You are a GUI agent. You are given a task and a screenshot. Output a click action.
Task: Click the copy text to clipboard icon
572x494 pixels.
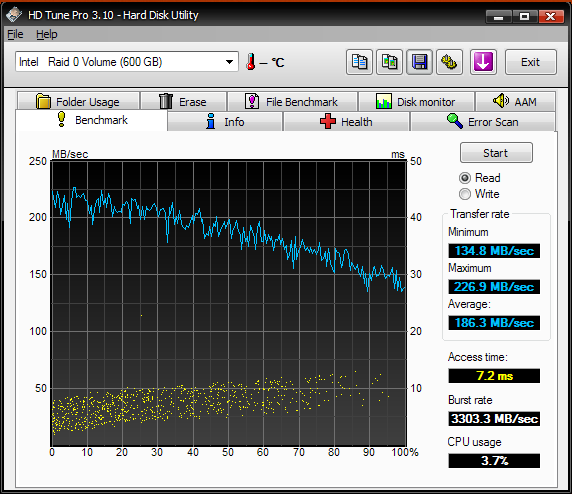pos(359,62)
